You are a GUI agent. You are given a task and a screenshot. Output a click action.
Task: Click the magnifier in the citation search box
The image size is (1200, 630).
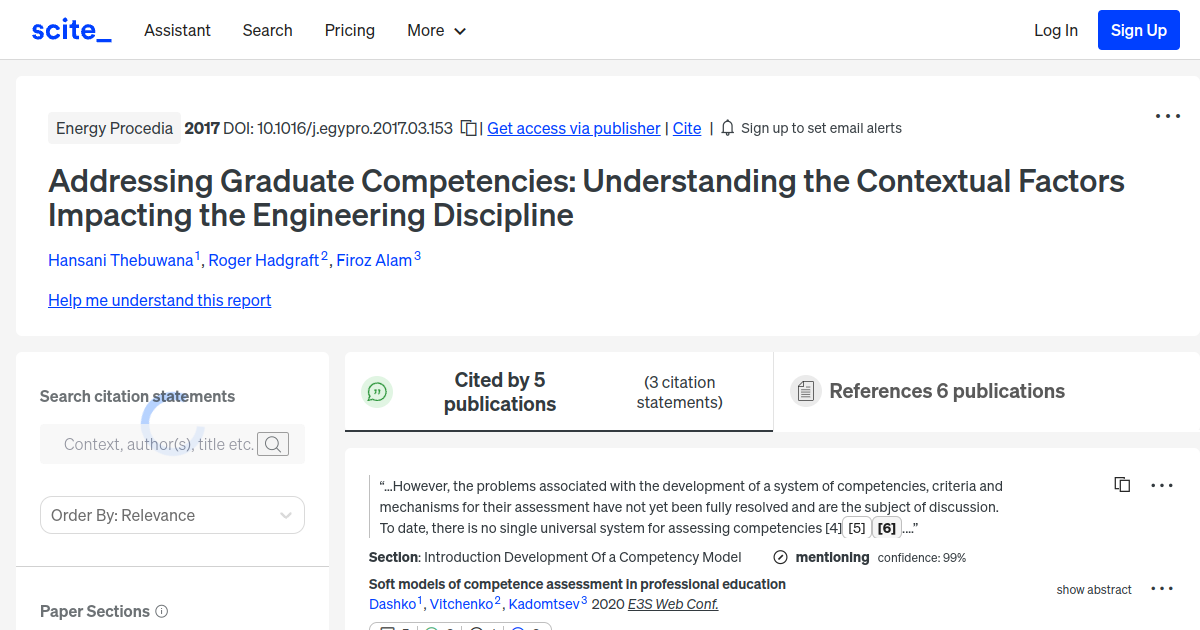click(272, 444)
